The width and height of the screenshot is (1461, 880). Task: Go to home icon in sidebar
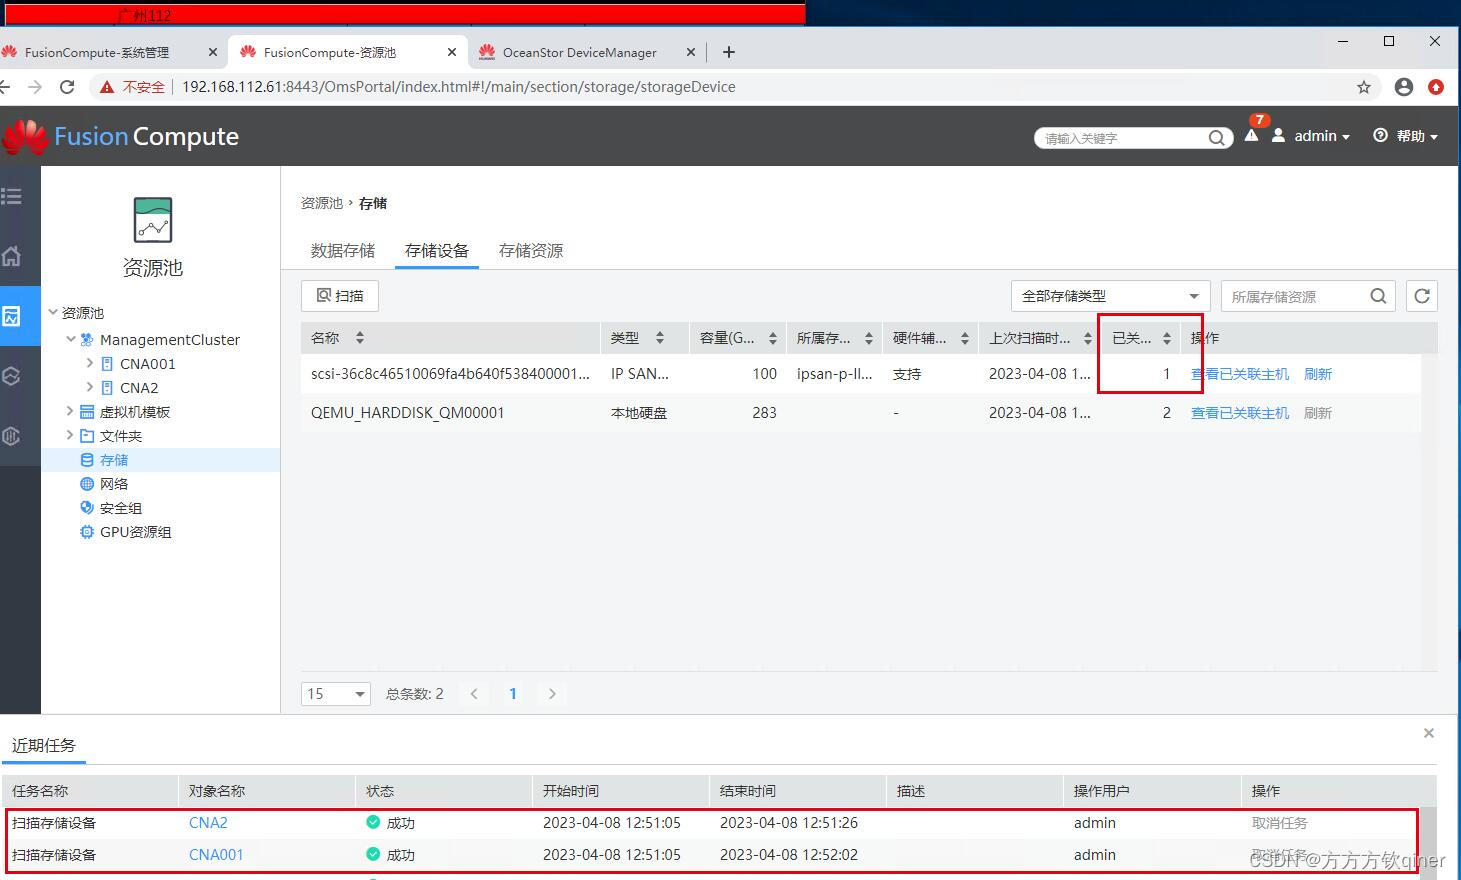[12, 256]
